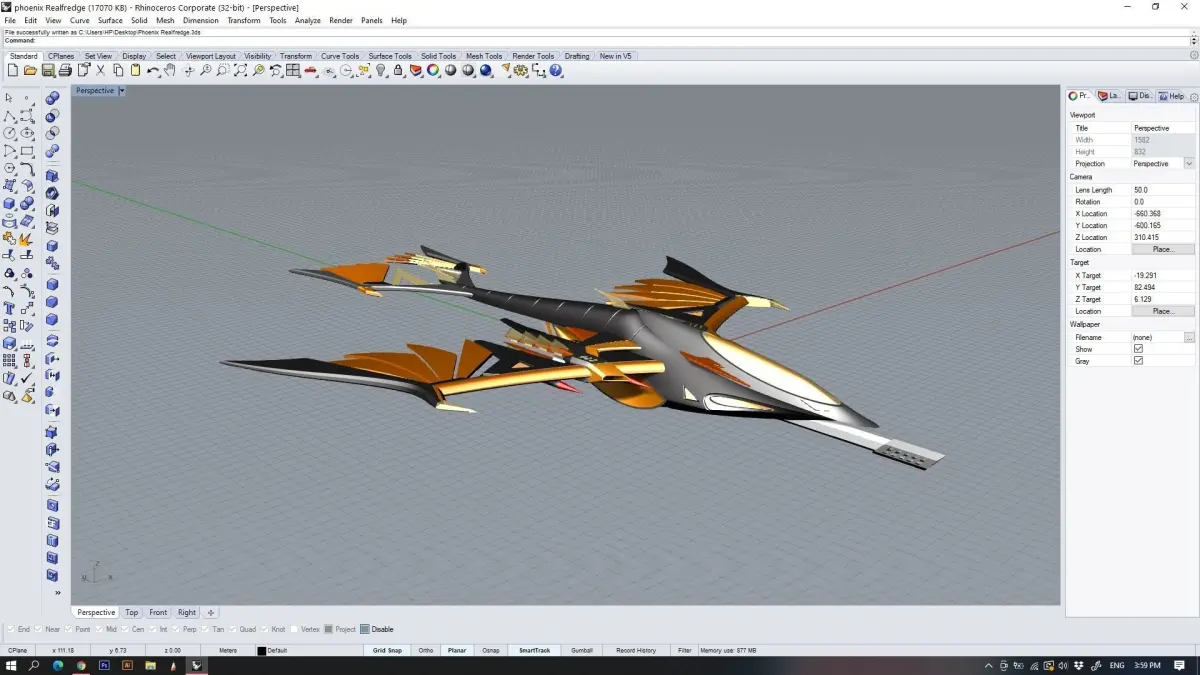Open the Windows Start menu
This screenshot has height=675, width=1200.
tap(11, 665)
